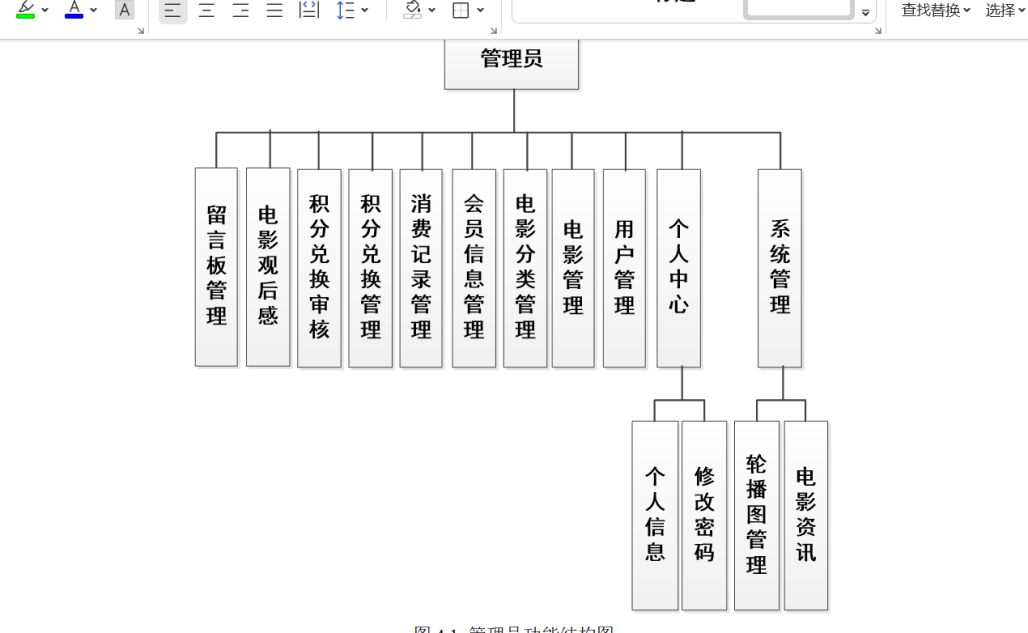
Task: Apply the blue font color
Action: click(x=74, y=9)
